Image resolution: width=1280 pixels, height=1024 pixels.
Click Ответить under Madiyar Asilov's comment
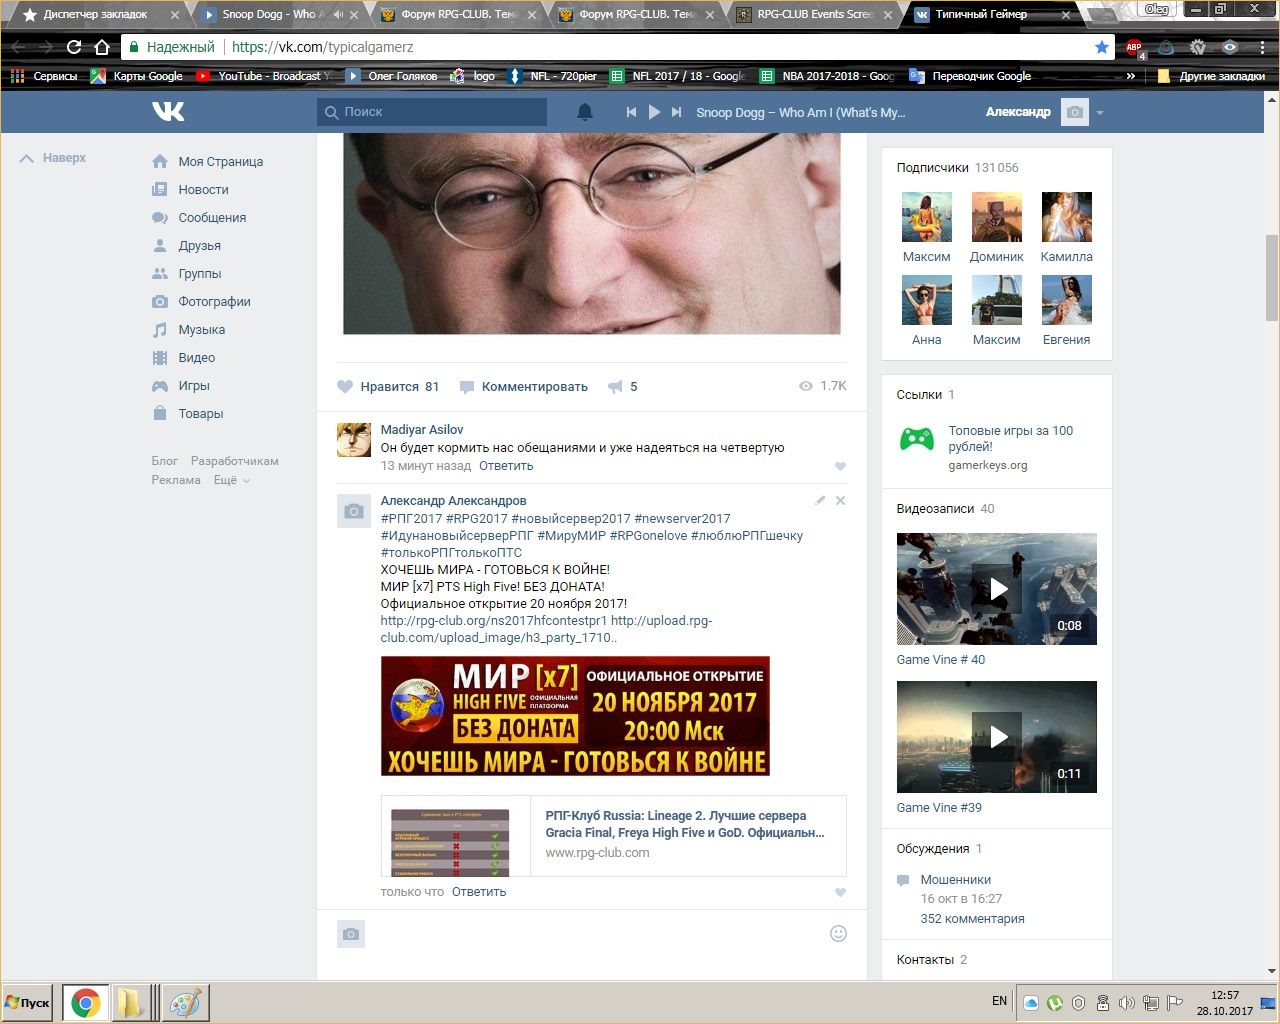506,466
